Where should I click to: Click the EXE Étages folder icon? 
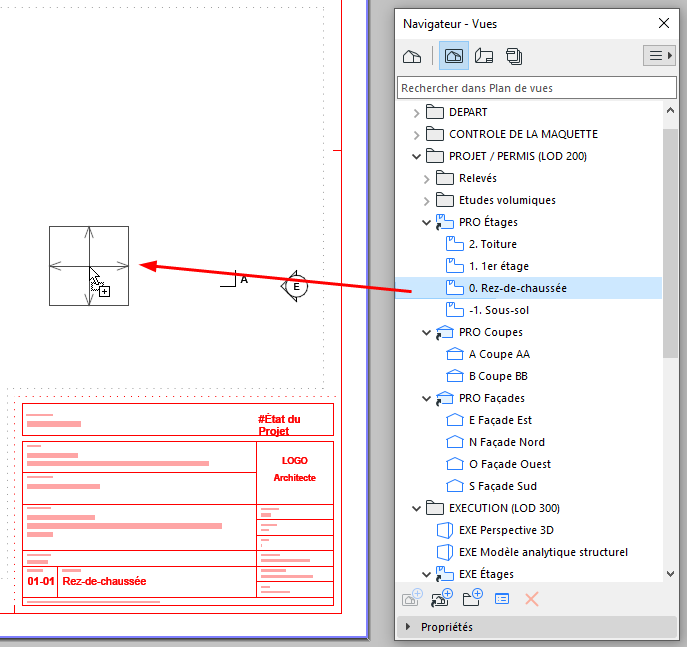(444, 574)
